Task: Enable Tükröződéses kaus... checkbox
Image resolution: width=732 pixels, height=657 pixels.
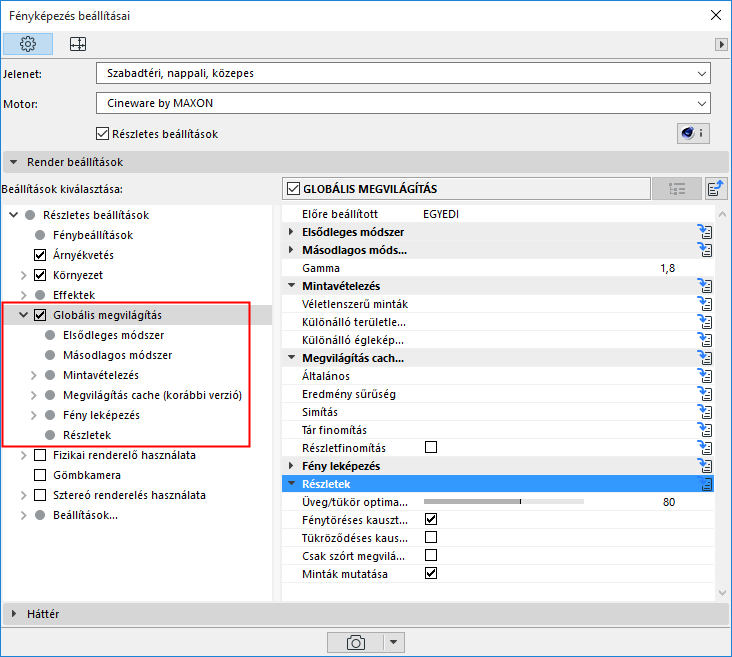Action: point(431,537)
